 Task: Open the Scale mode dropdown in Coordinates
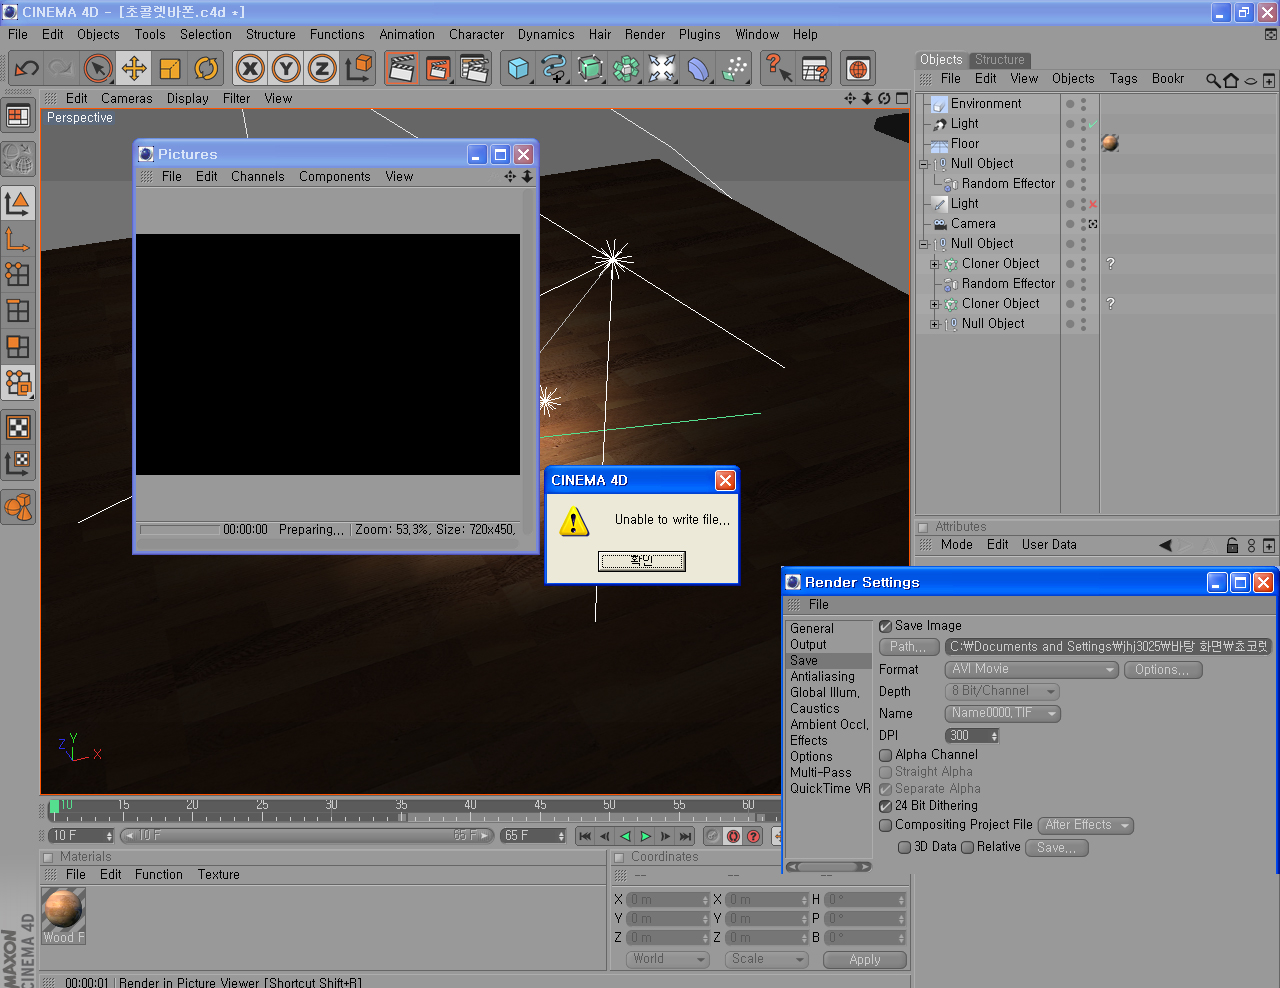click(767, 959)
